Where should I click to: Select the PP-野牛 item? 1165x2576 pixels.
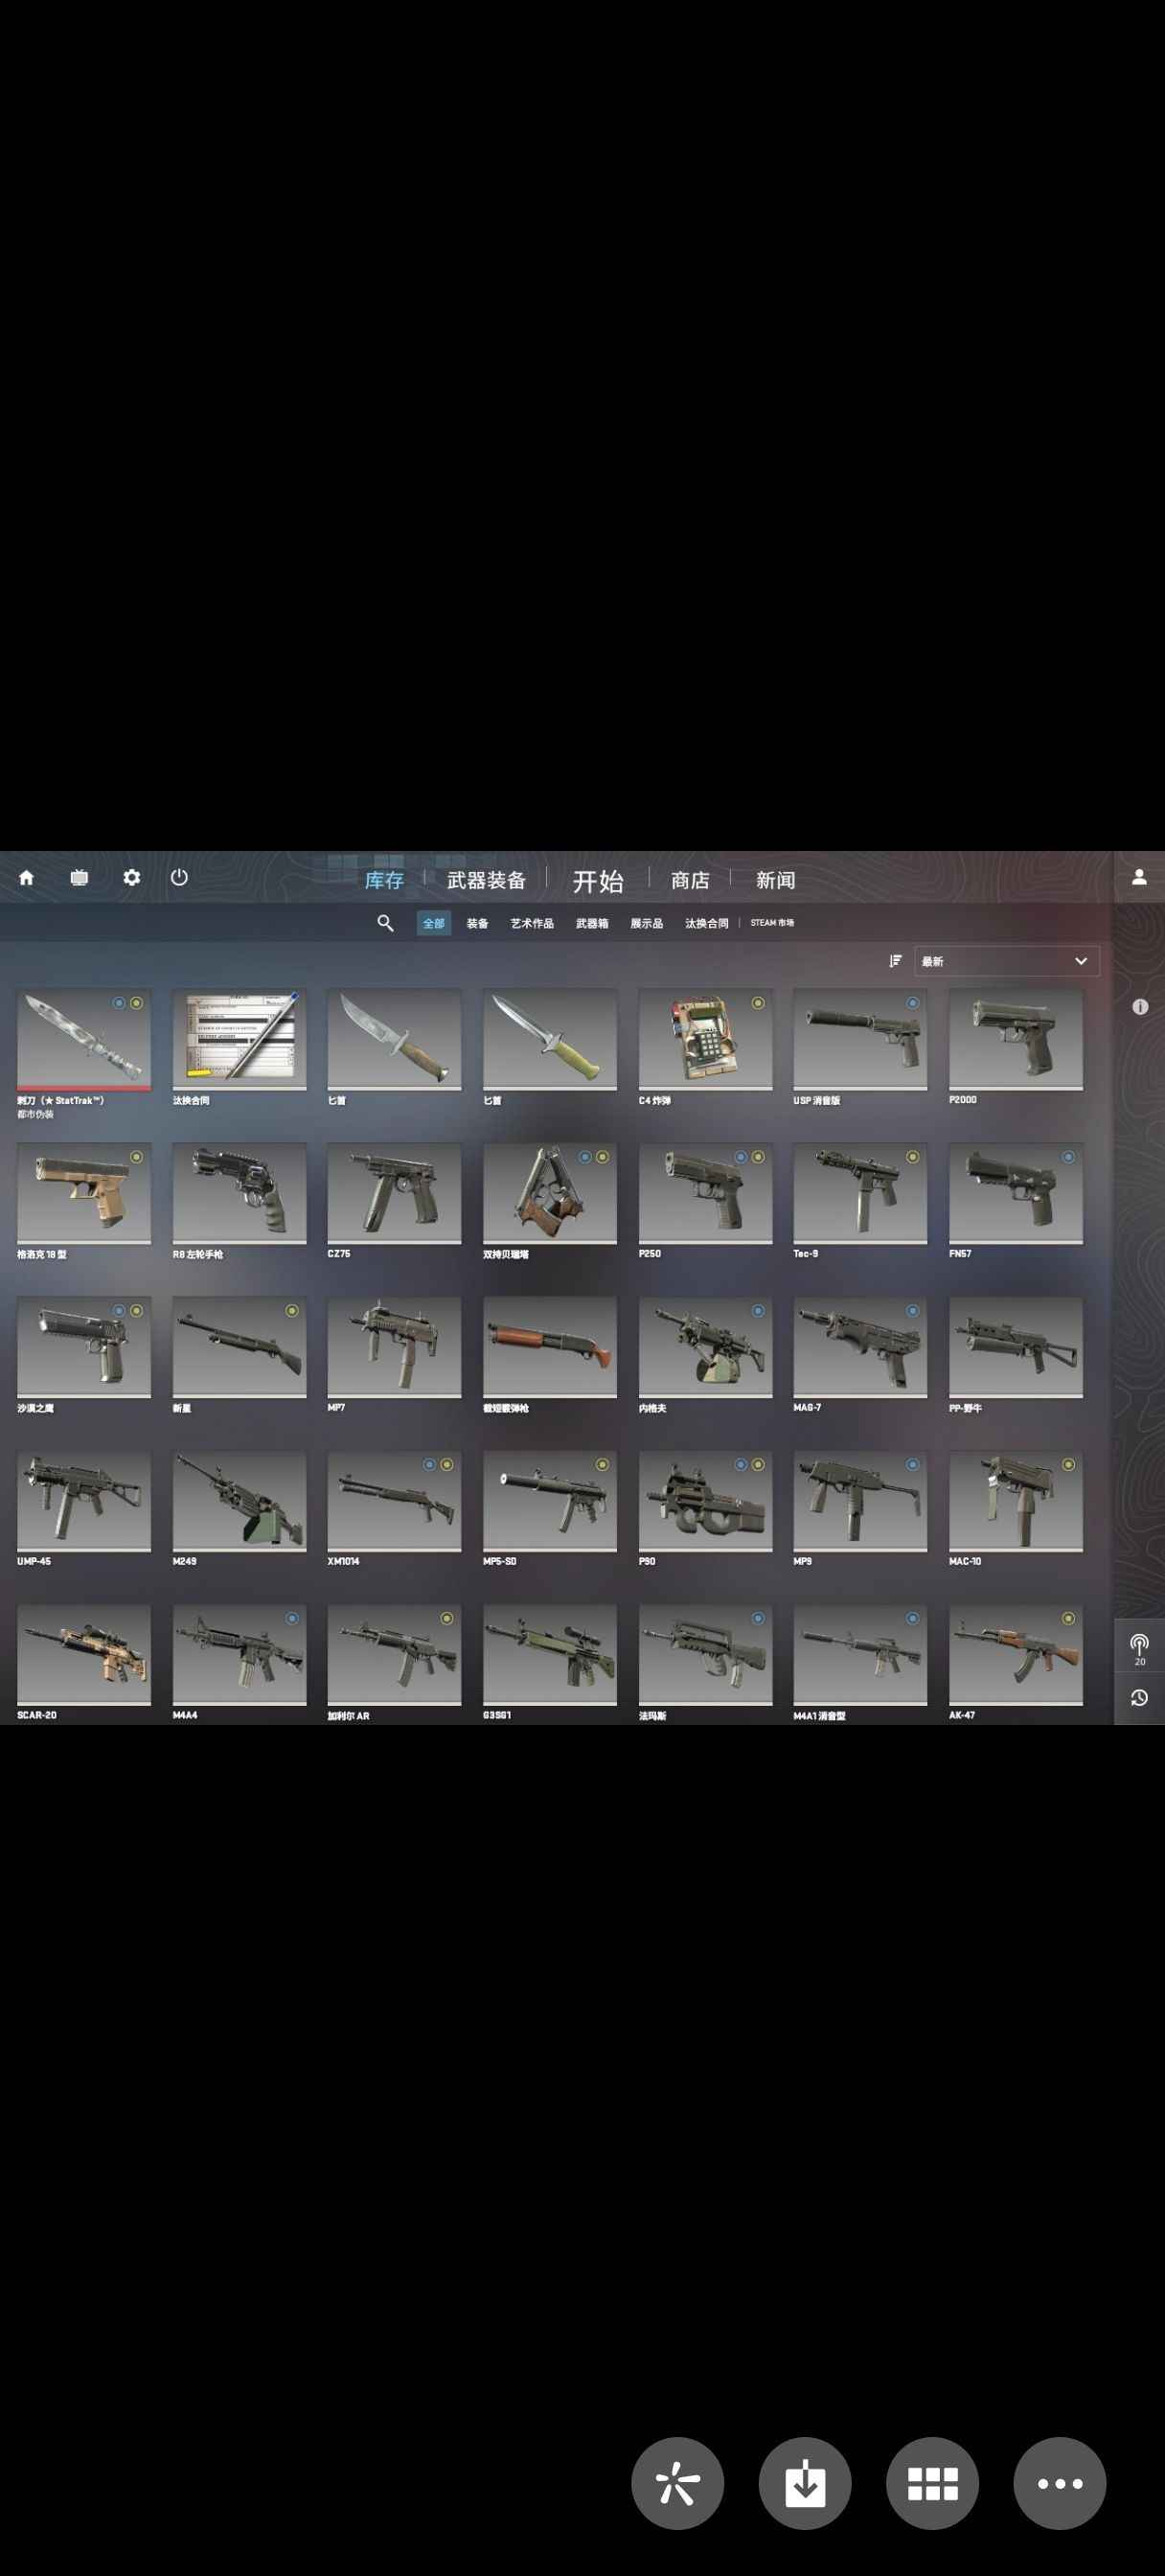pyautogui.click(x=1016, y=1355)
